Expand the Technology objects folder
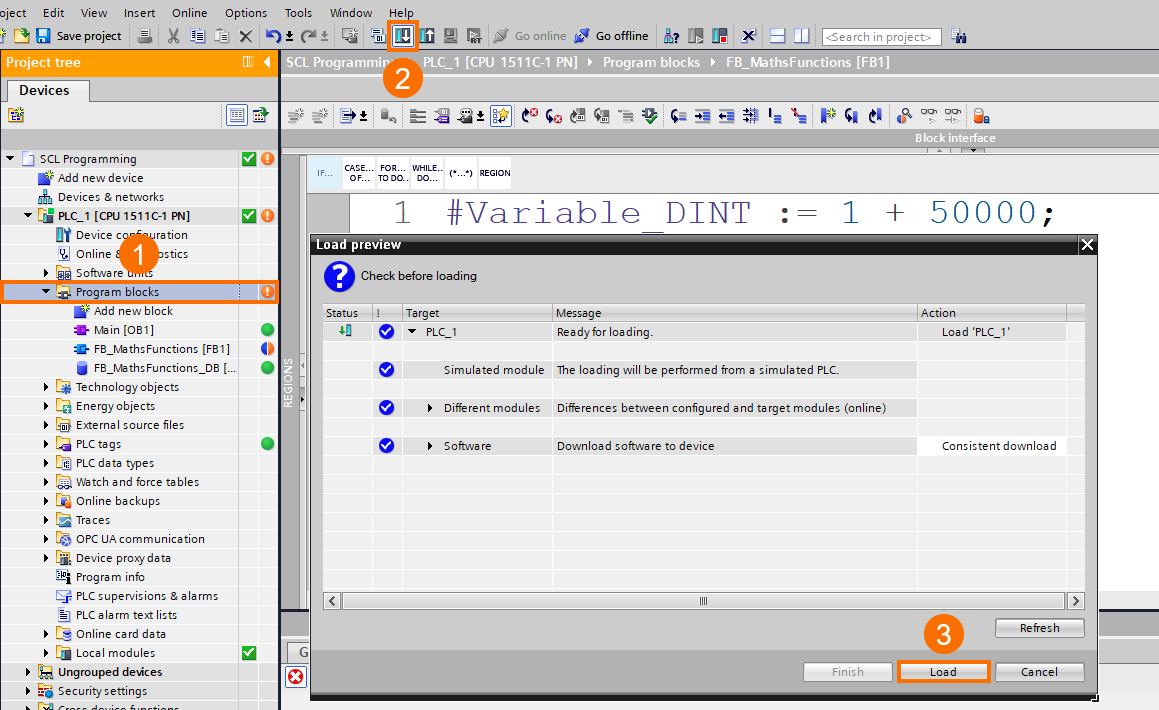The image size is (1159, 710). [x=46, y=387]
